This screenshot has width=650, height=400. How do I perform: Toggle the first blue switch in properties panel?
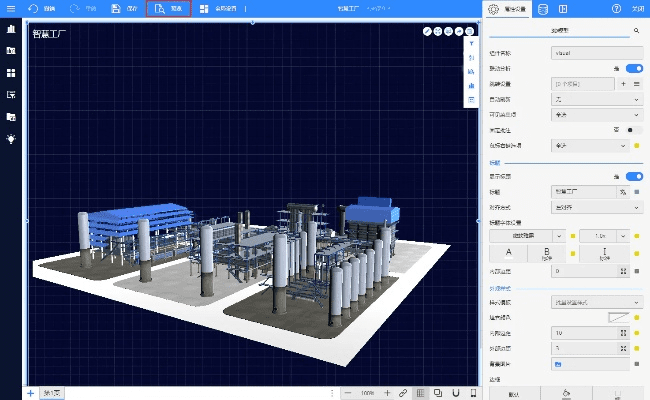633,68
